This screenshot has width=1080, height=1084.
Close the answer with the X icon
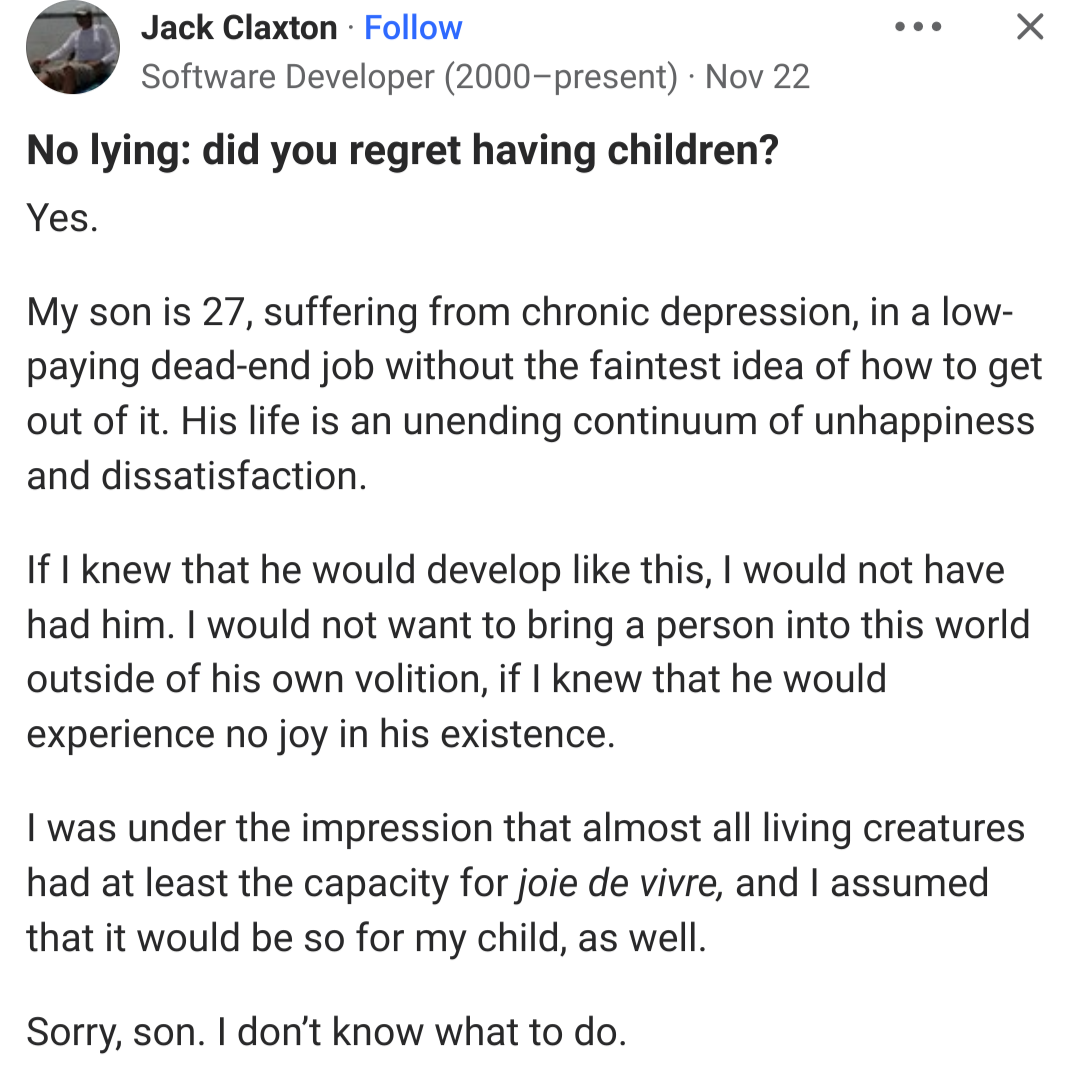point(1029,27)
